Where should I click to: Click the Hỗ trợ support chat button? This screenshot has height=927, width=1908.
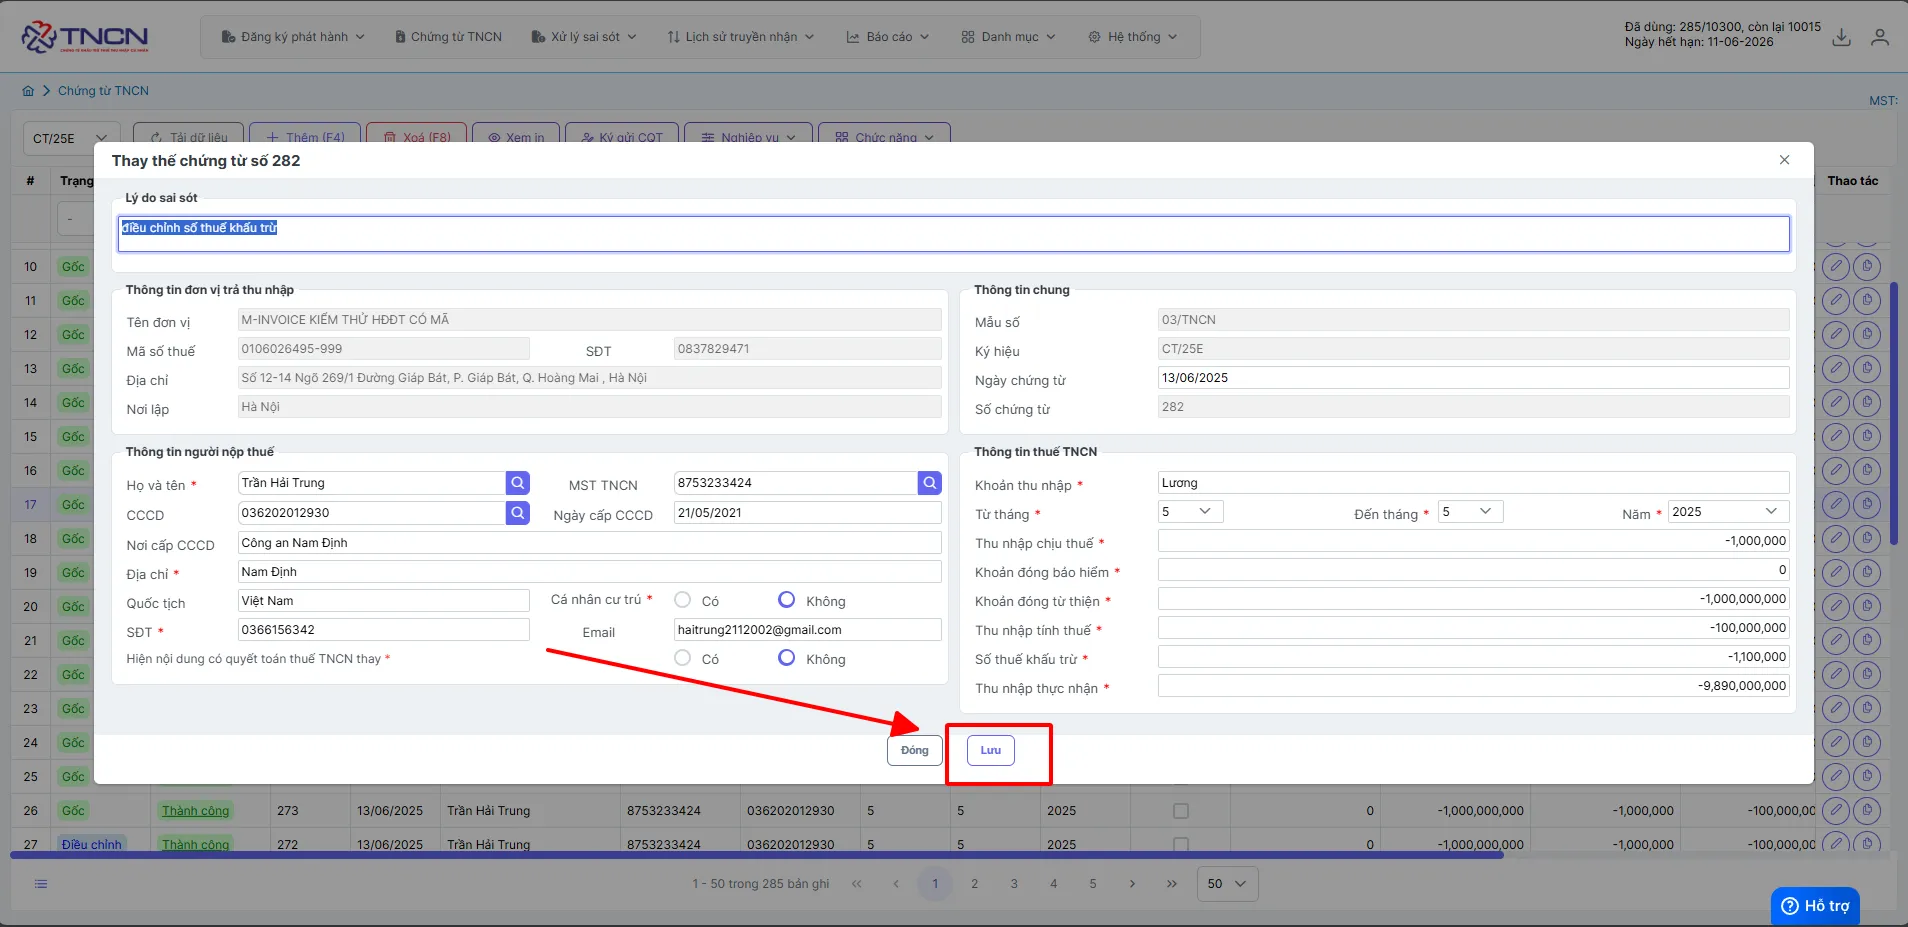tap(1815, 906)
